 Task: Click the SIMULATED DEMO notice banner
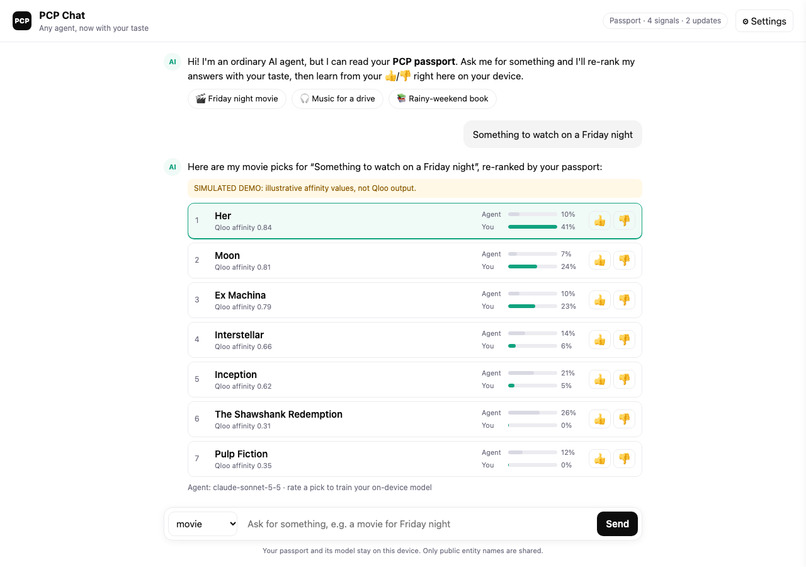coord(415,188)
